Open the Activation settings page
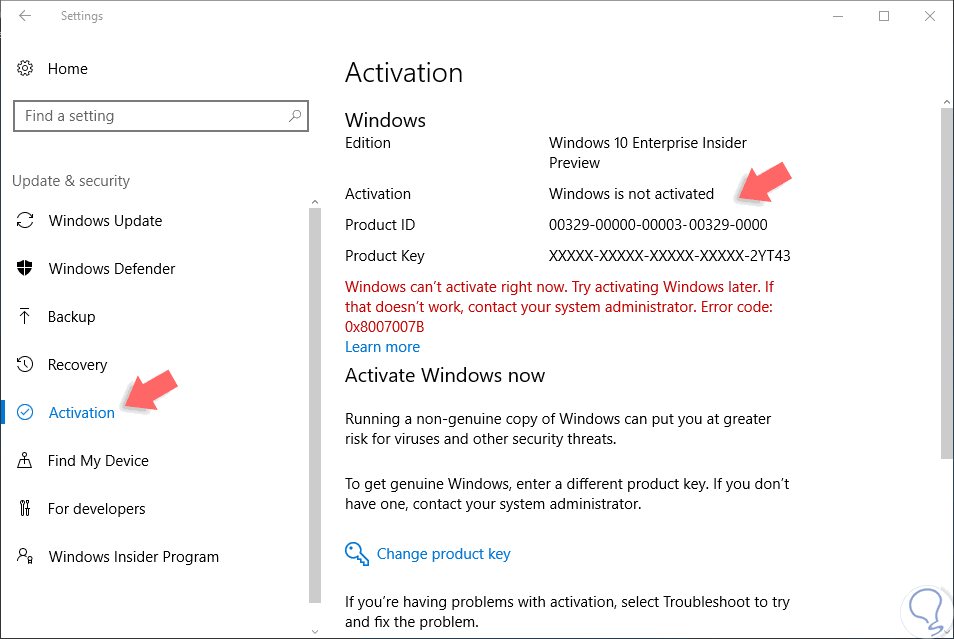The image size is (954, 639). [82, 413]
